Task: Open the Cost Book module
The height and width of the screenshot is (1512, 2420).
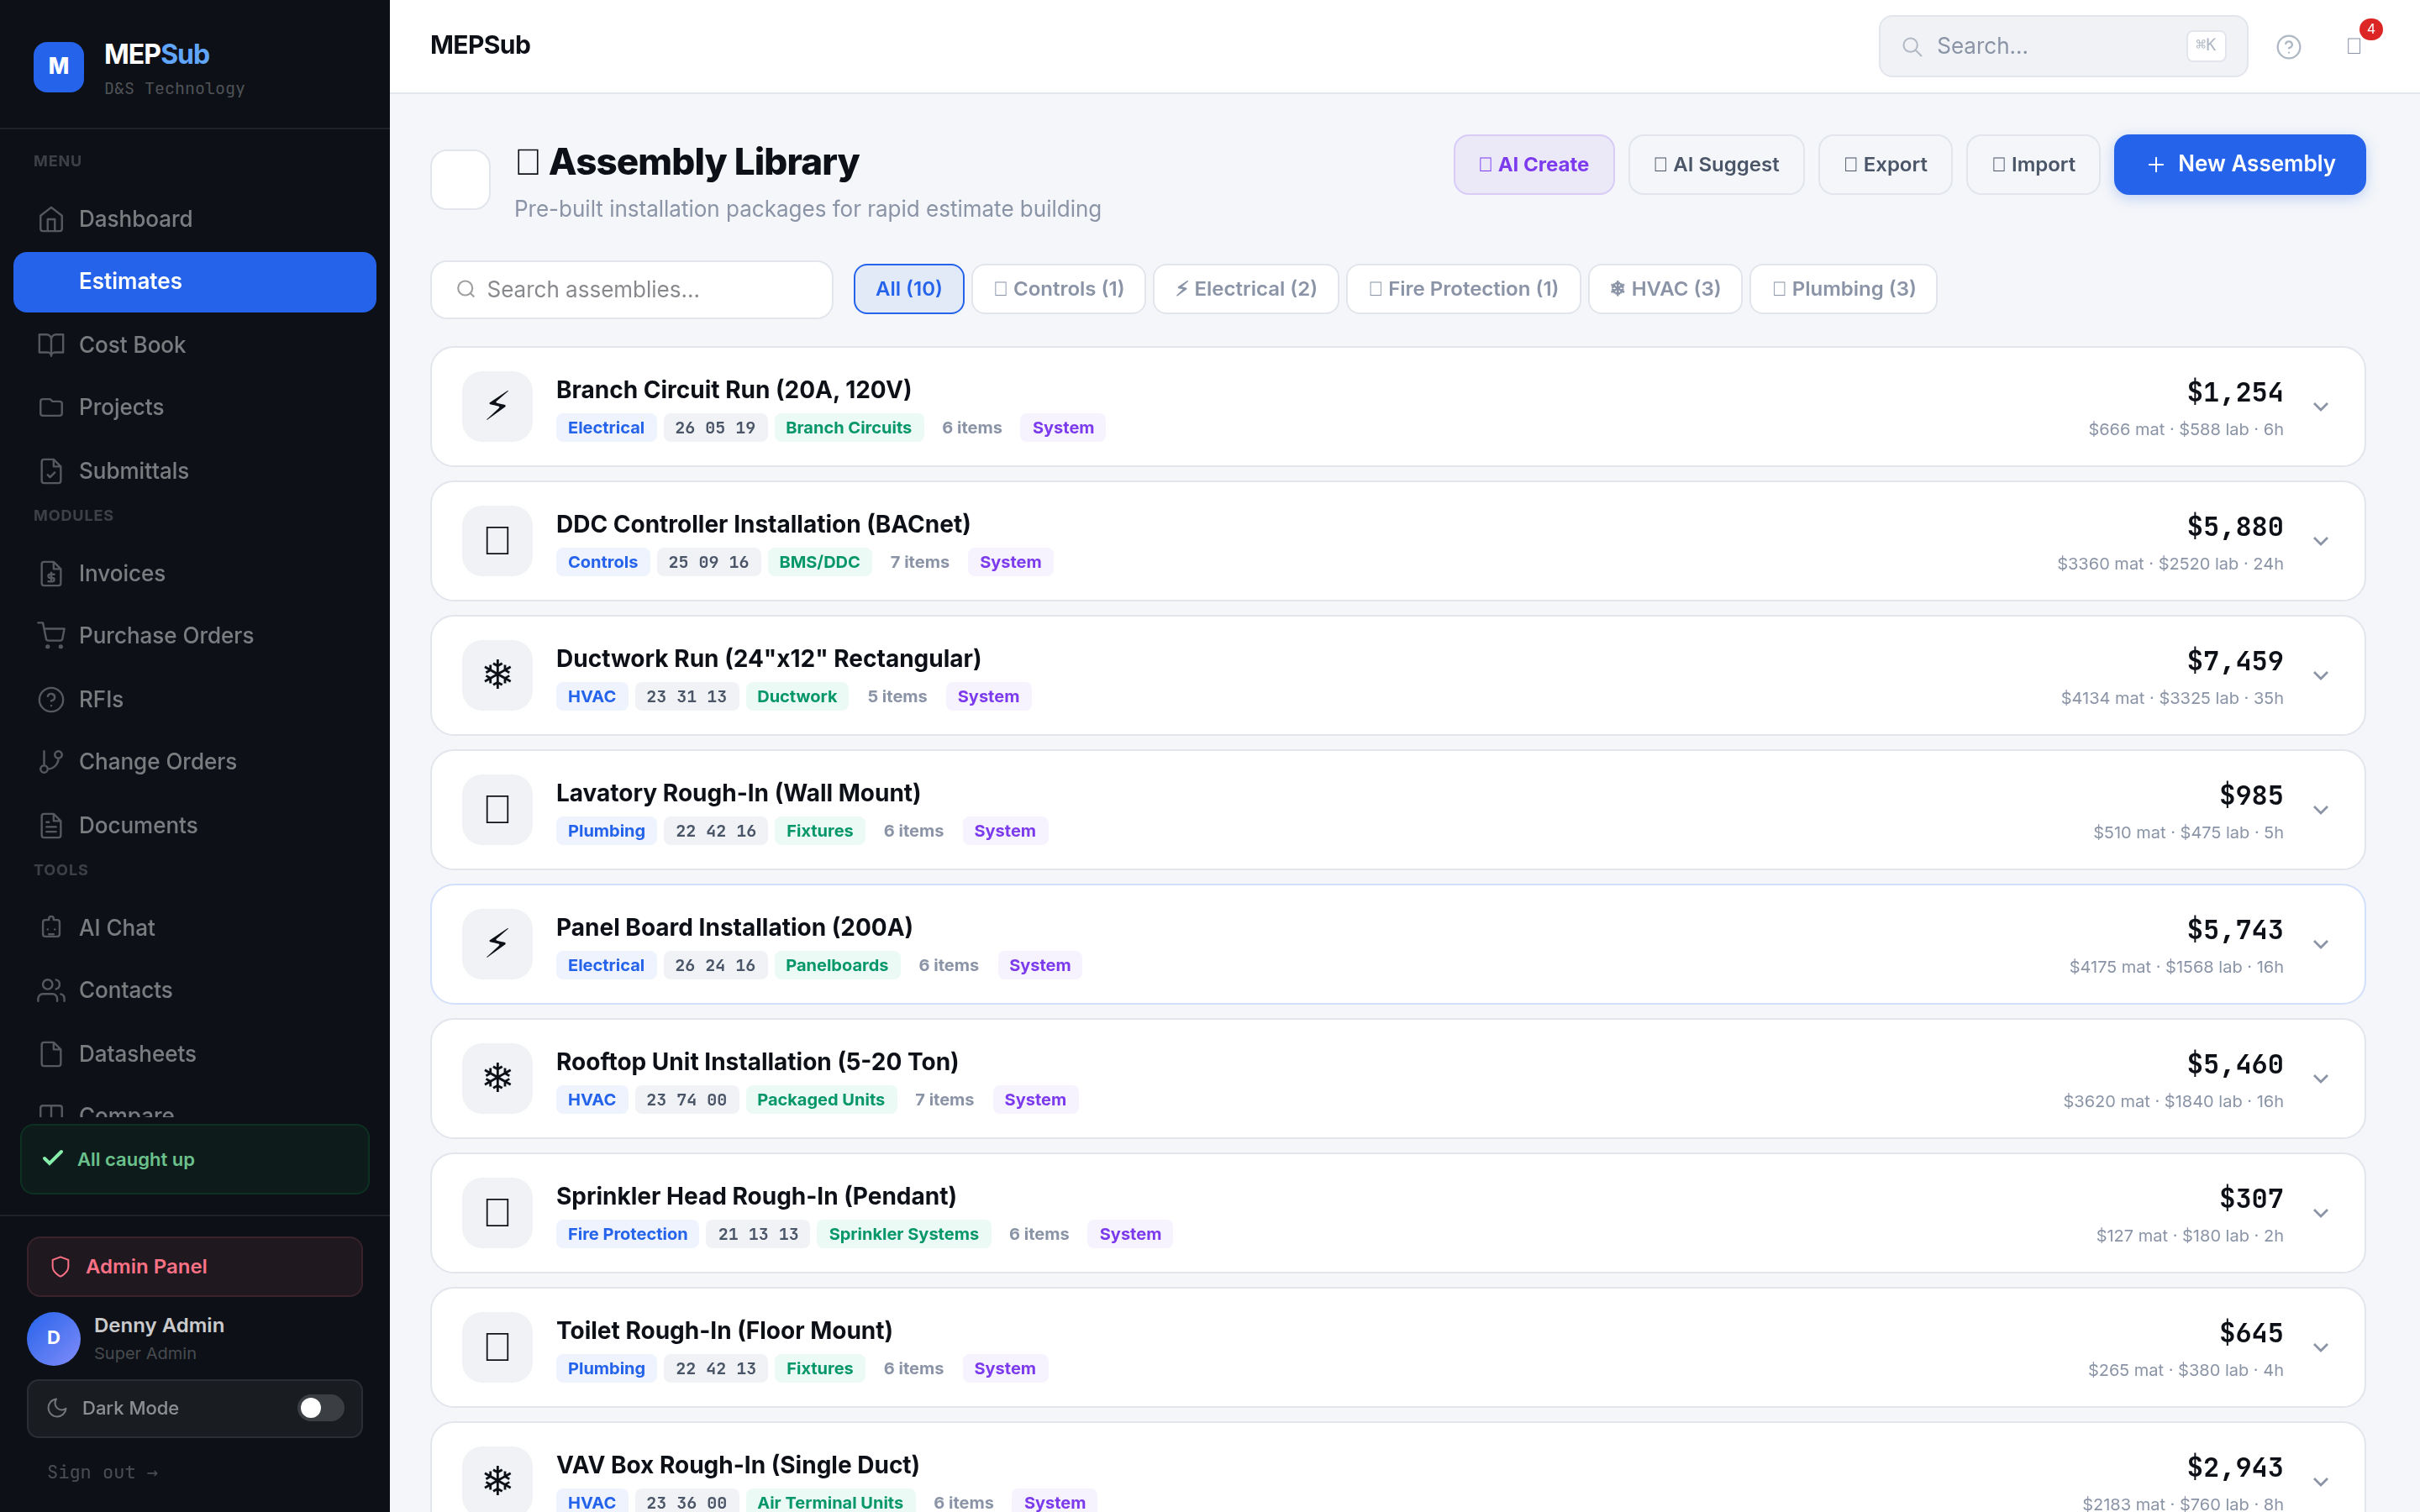Action: coord(131,344)
